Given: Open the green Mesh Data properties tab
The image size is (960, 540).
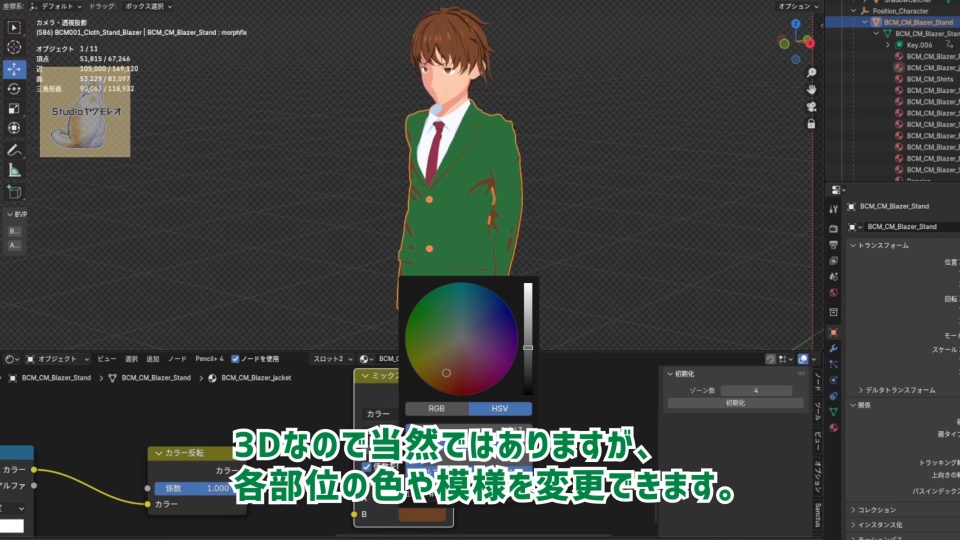Looking at the screenshot, I should coord(833,412).
